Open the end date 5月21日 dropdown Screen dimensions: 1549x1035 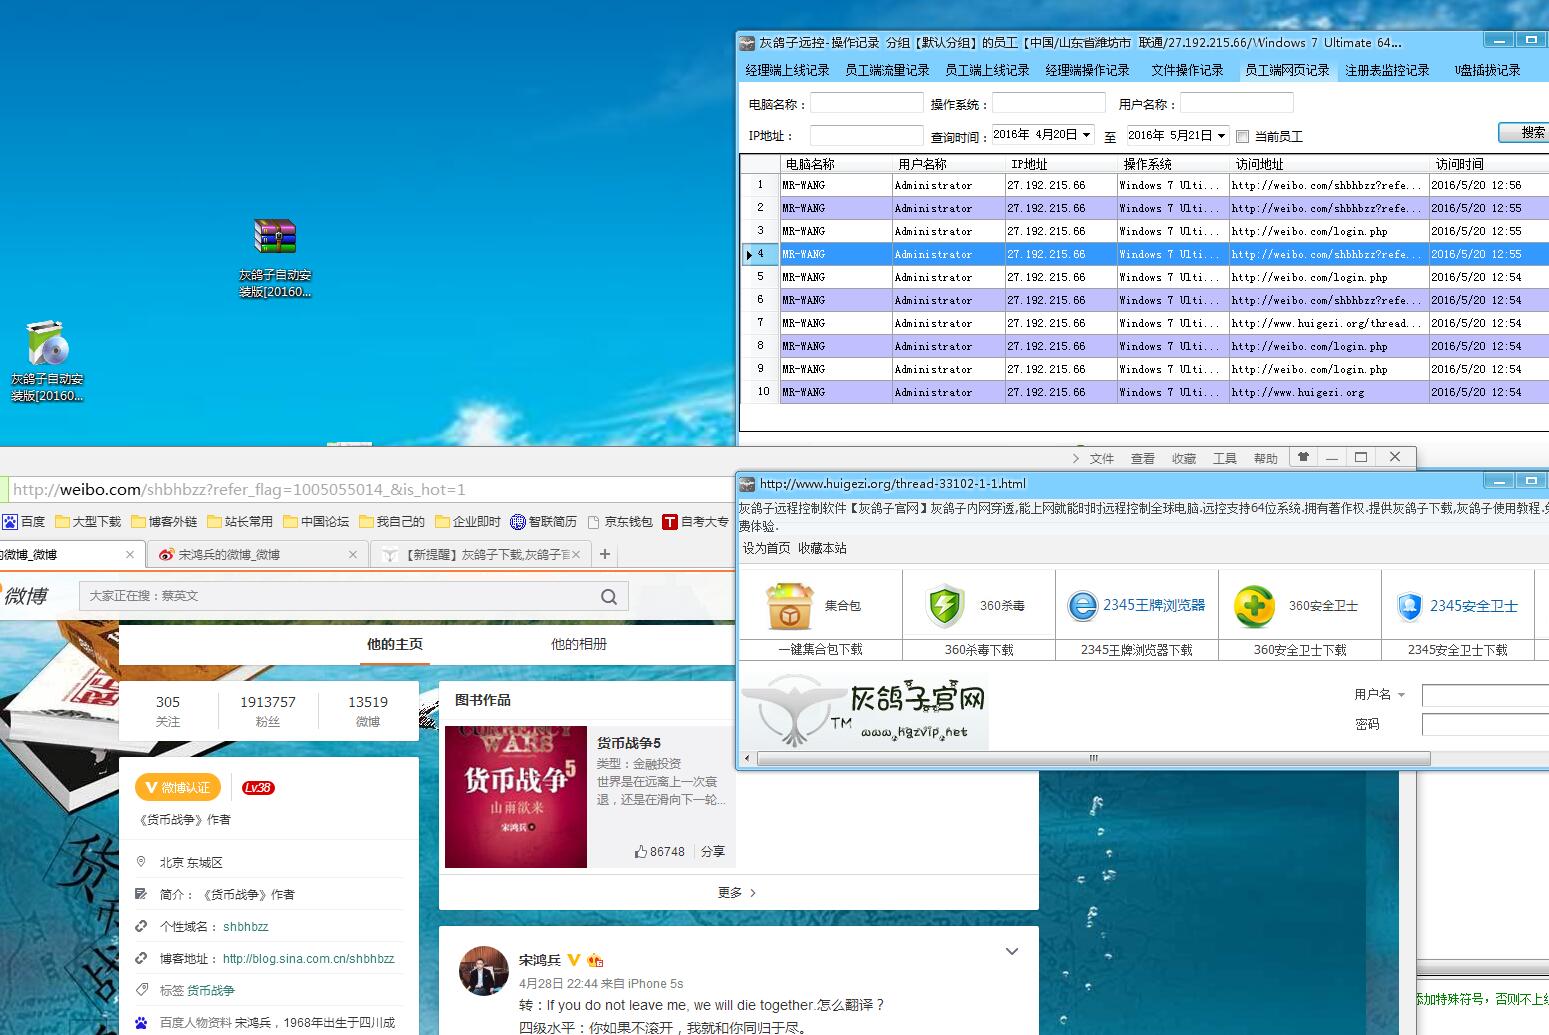click(x=1221, y=136)
